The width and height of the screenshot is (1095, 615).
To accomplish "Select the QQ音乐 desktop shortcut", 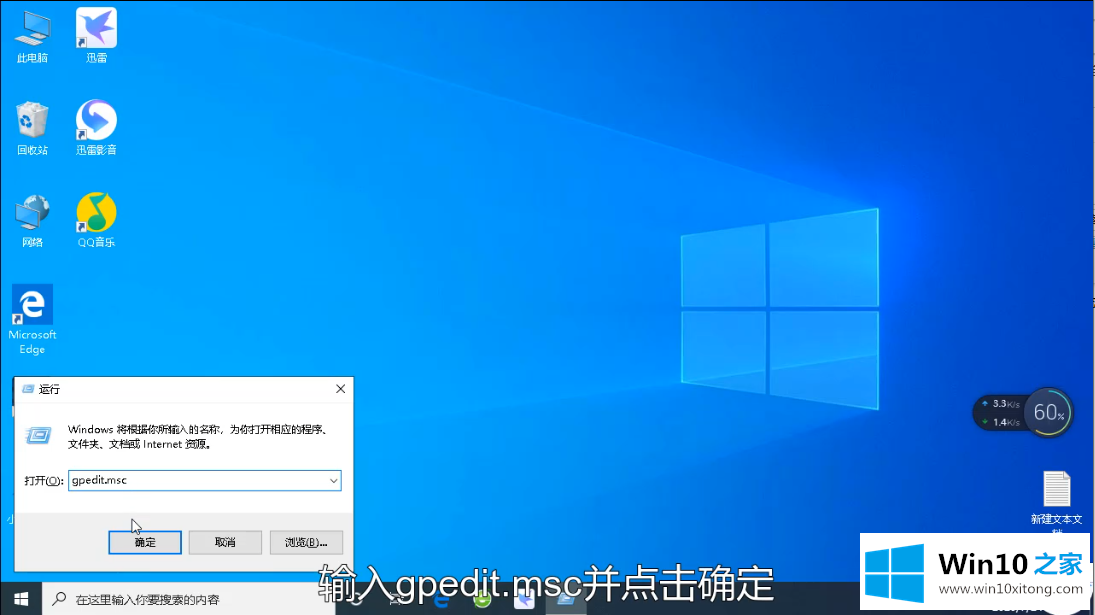I will 96,220.
